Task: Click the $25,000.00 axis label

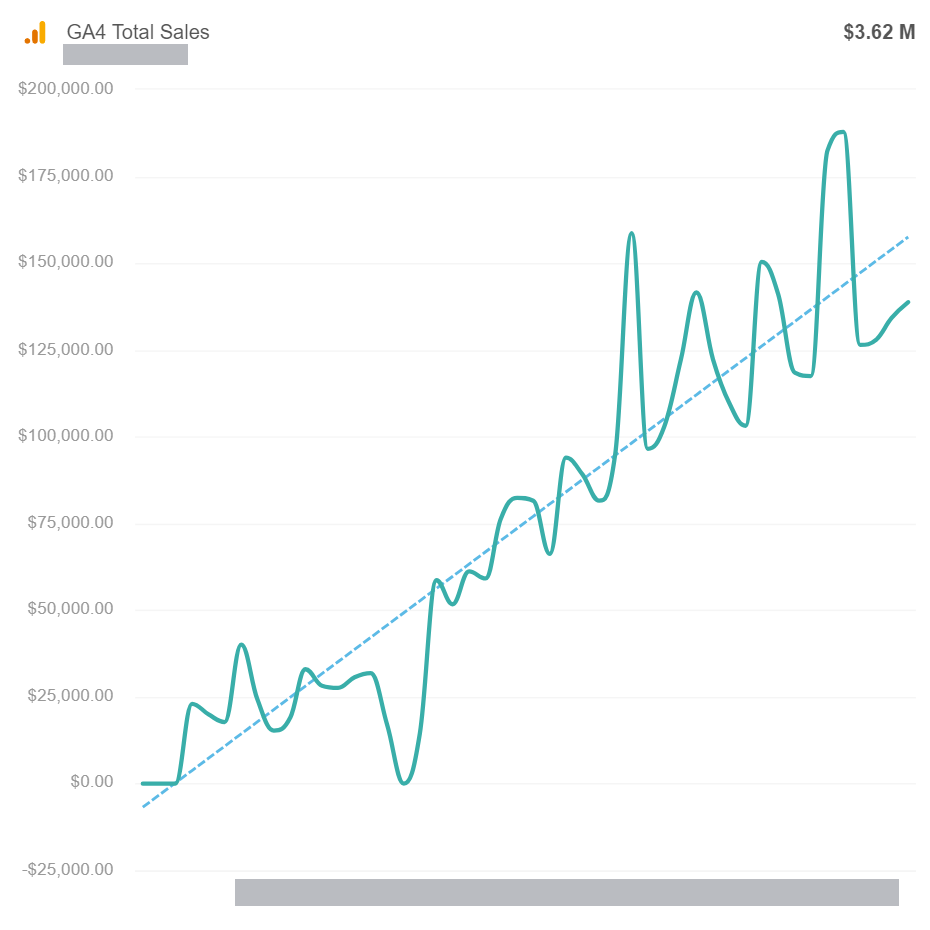Action: coord(71,695)
